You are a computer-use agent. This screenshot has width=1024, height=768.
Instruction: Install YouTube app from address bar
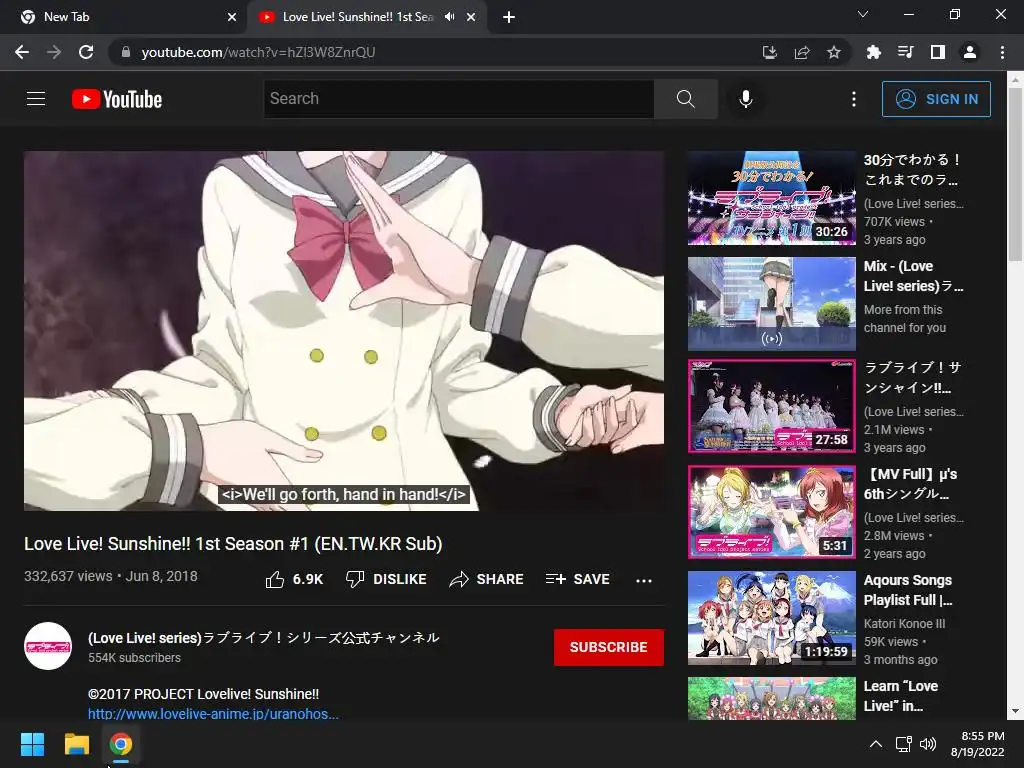(x=770, y=52)
